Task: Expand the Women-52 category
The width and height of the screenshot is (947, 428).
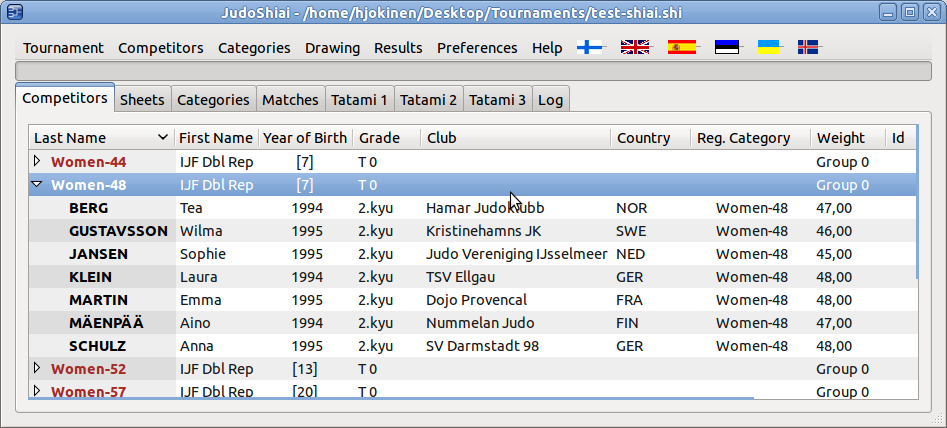Action: pyautogui.click(x=37, y=368)
